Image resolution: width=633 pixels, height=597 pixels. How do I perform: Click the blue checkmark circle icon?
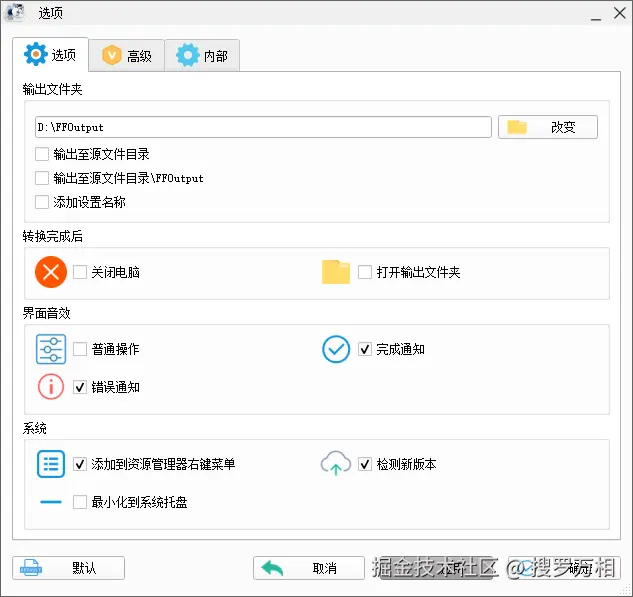(x=336, y=349)
